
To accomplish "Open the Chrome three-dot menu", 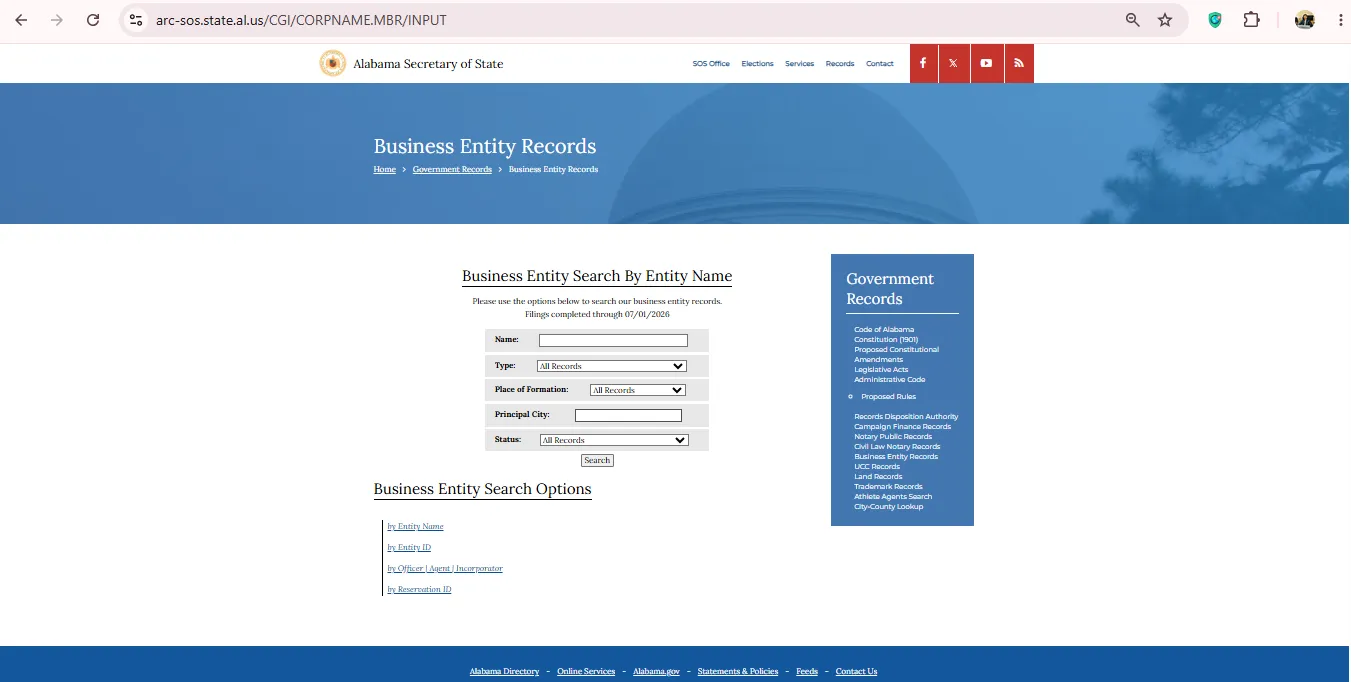I will point(1340,20).
